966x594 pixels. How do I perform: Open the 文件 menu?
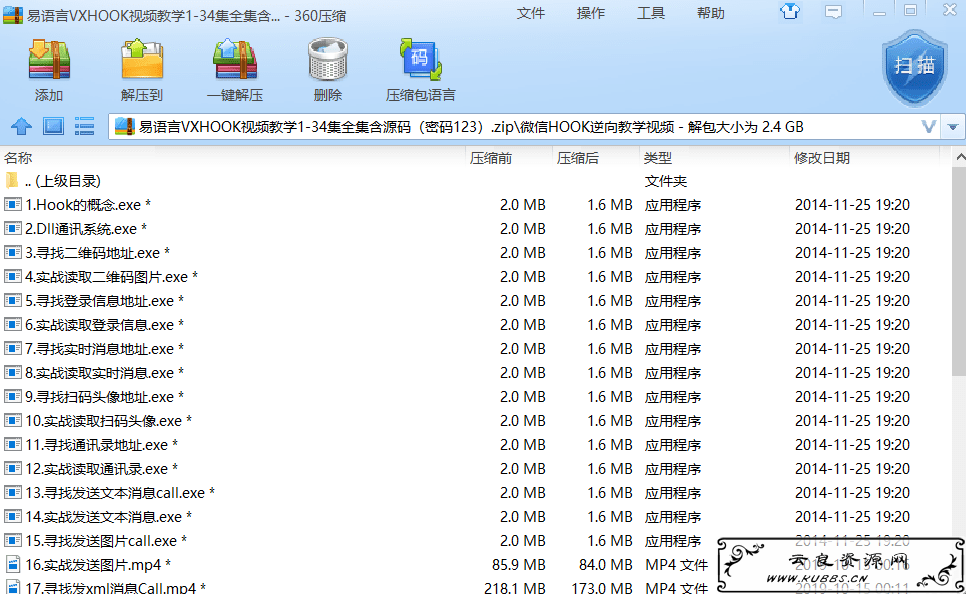pyautogui.click(x=530, y=13)
